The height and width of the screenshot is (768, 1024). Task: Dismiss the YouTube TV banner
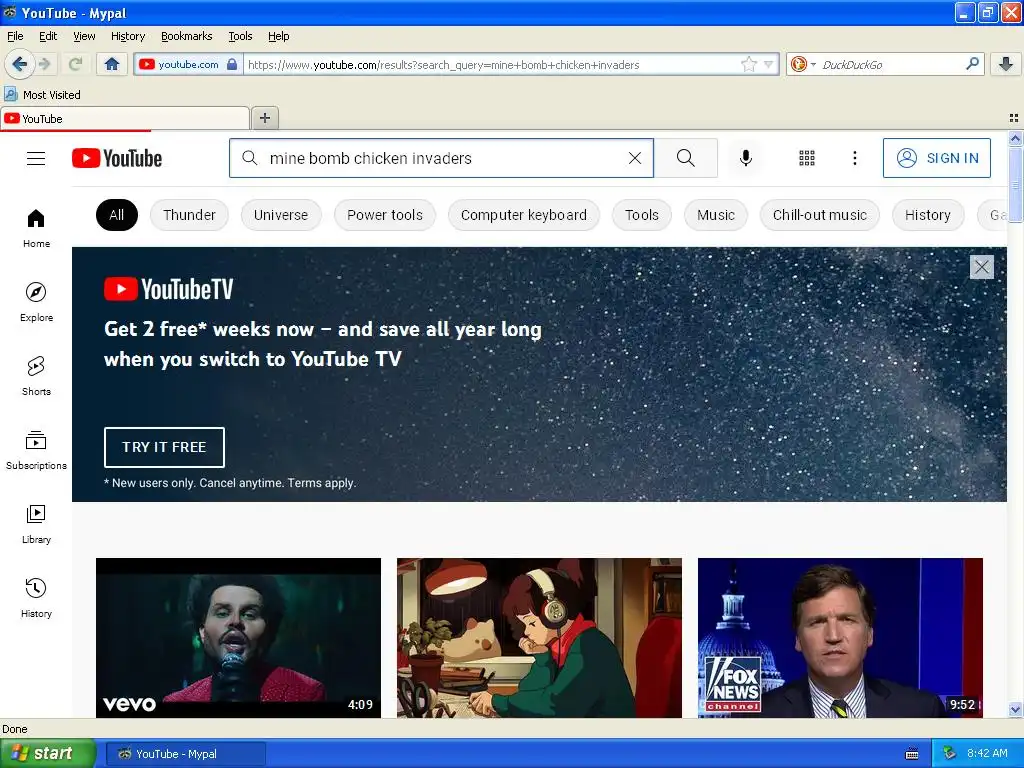click(982, 267)
